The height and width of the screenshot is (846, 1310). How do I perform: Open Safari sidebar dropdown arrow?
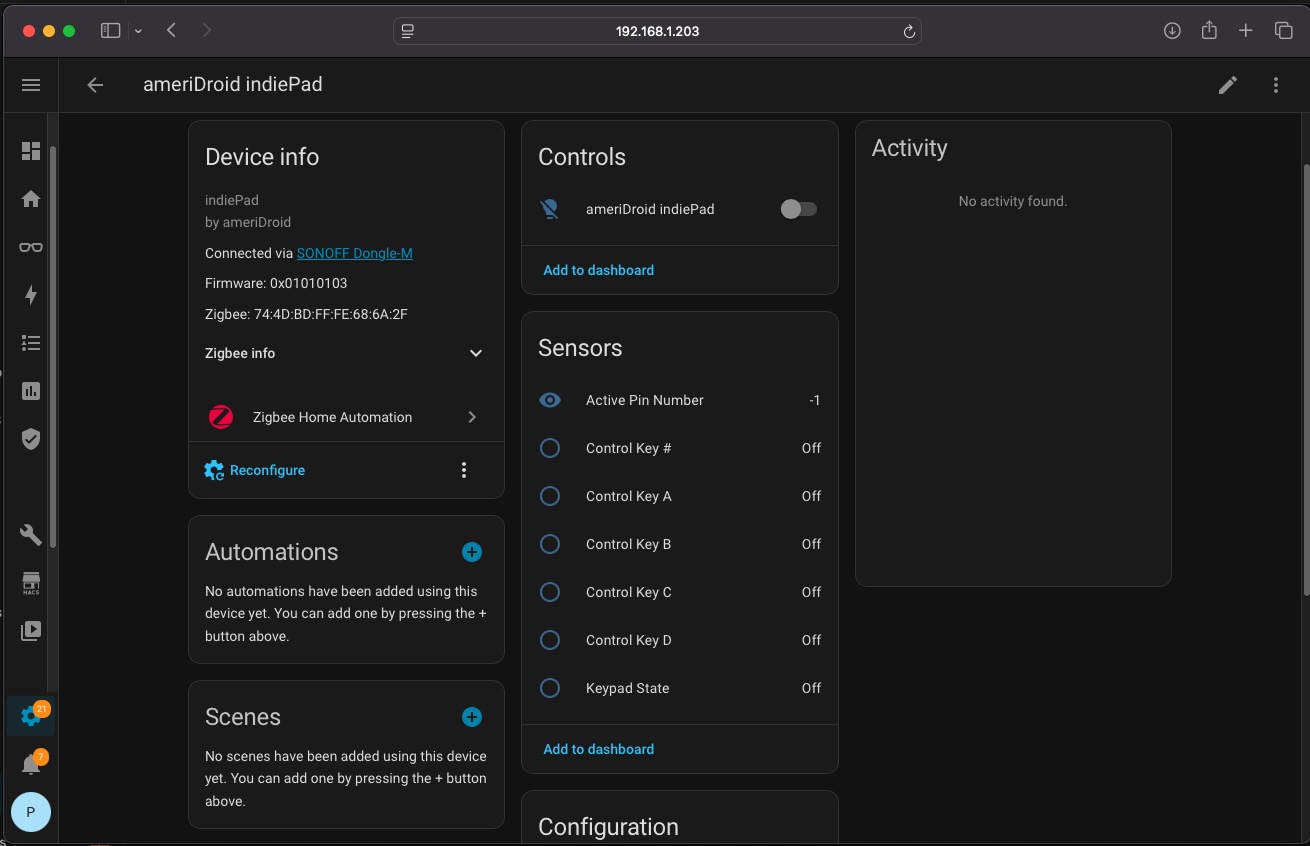pyautogui.click(x=138, y=31)
